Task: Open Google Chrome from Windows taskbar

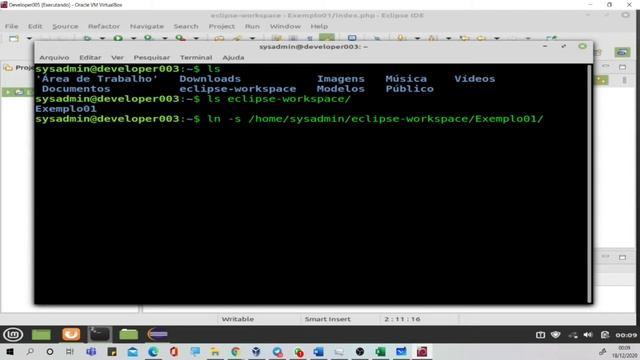Action: tap(236, 351)
